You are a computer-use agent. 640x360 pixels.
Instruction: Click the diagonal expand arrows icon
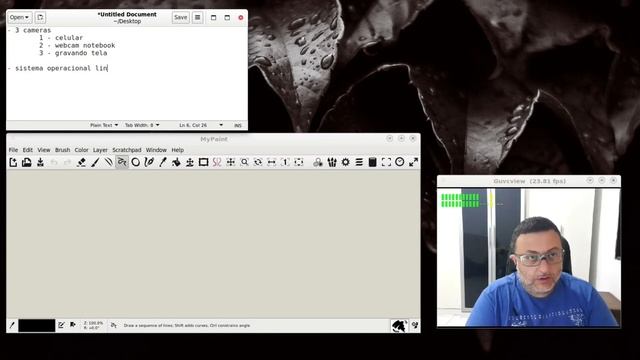413,162
